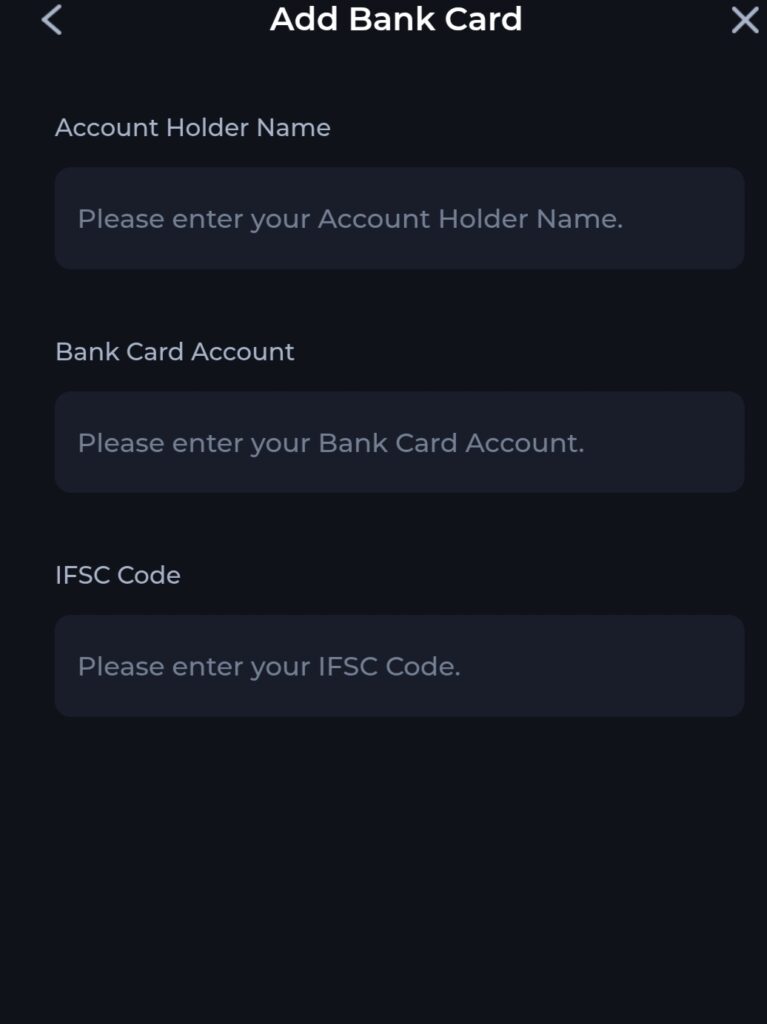Click placeholder "Please enter your Bank Card Account."
Image resolution: width=767 pixels, height=1024 pixels.
coord(331,443)
